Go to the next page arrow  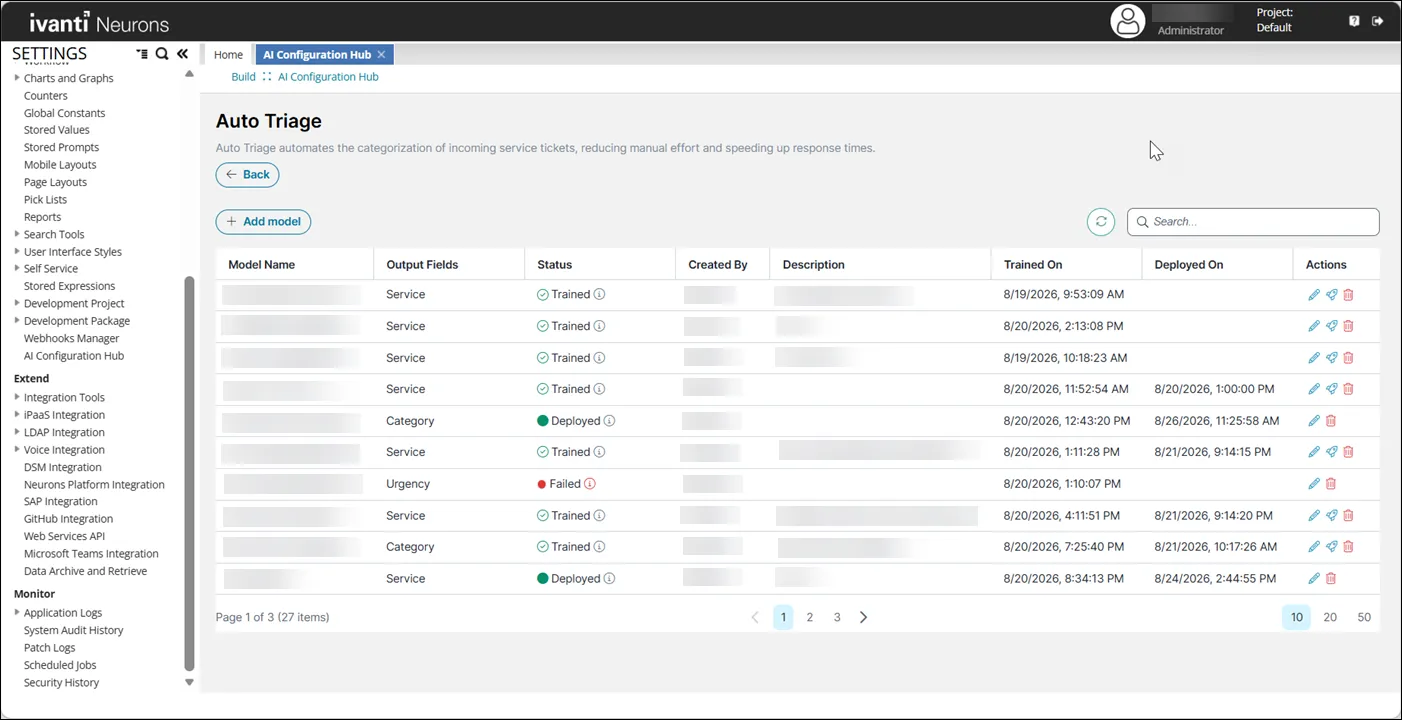point(864,618)
